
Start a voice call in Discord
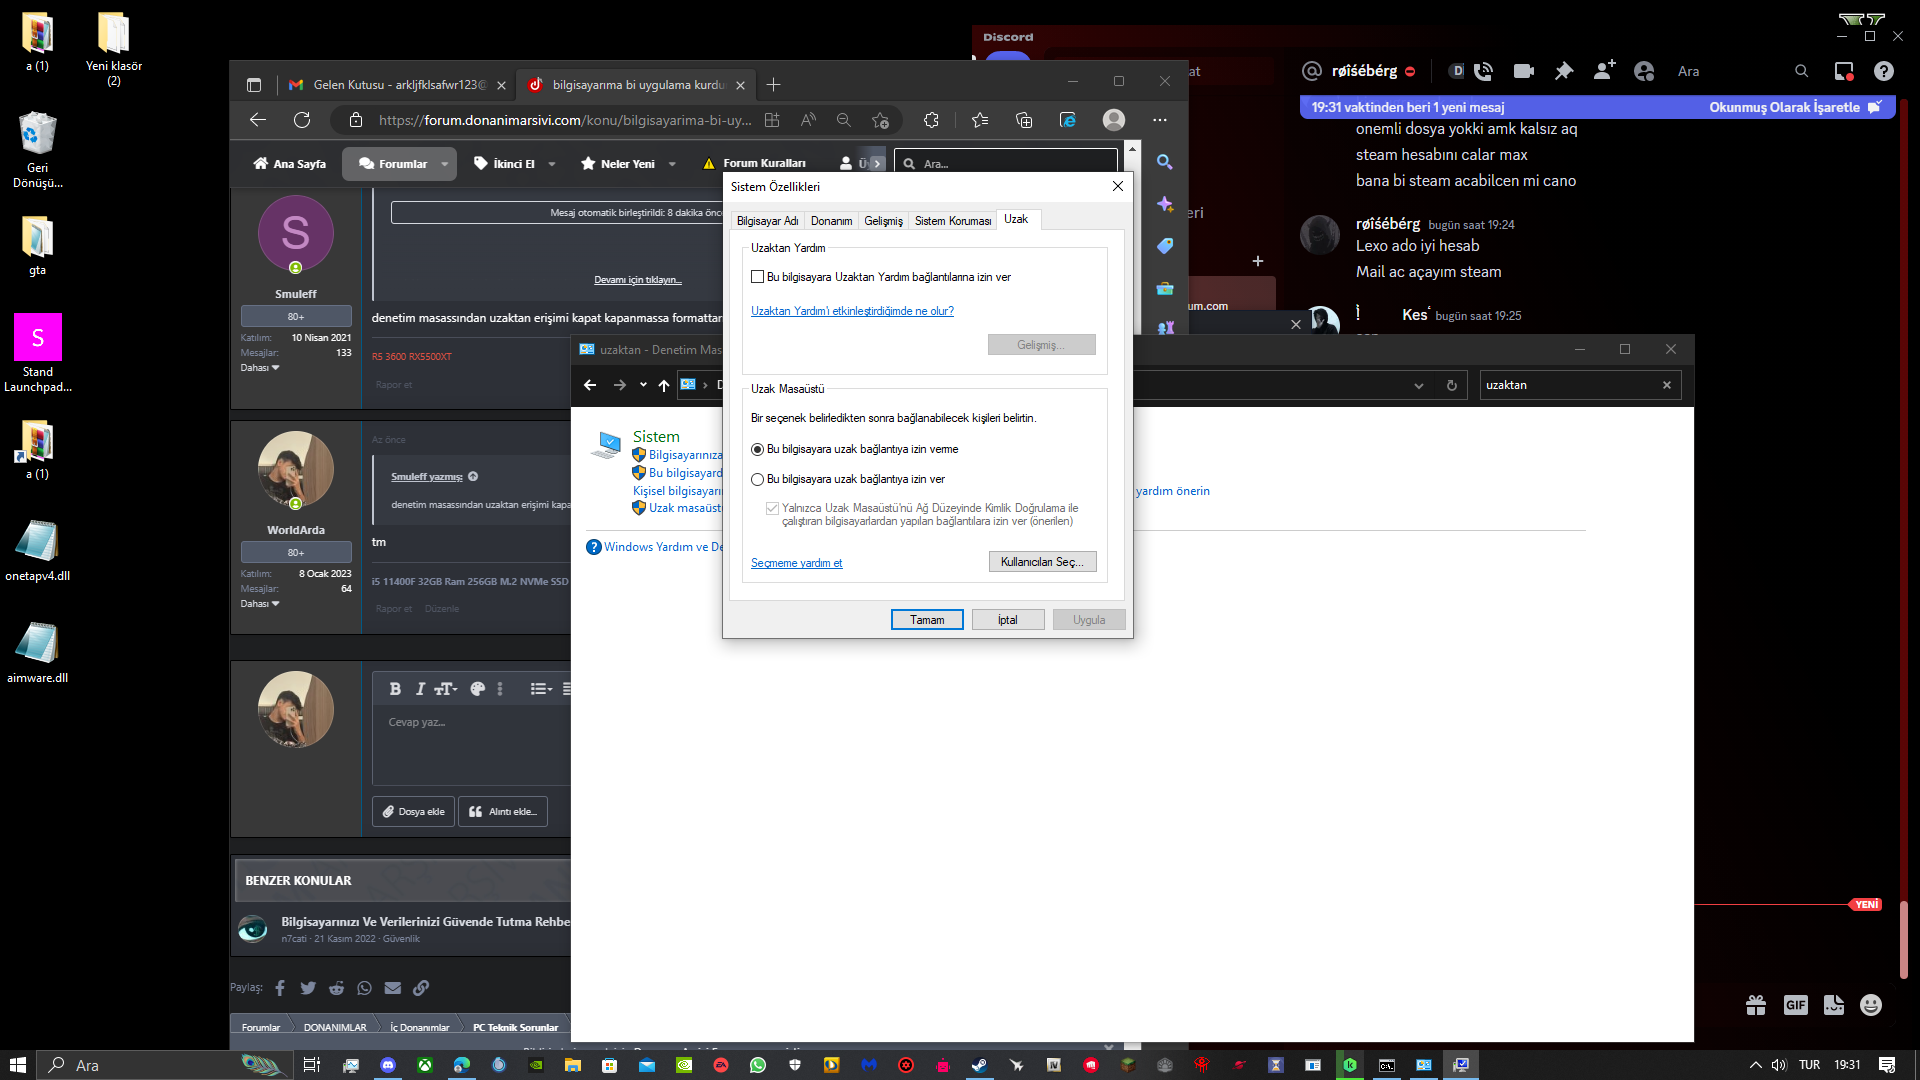point(1483,71)
